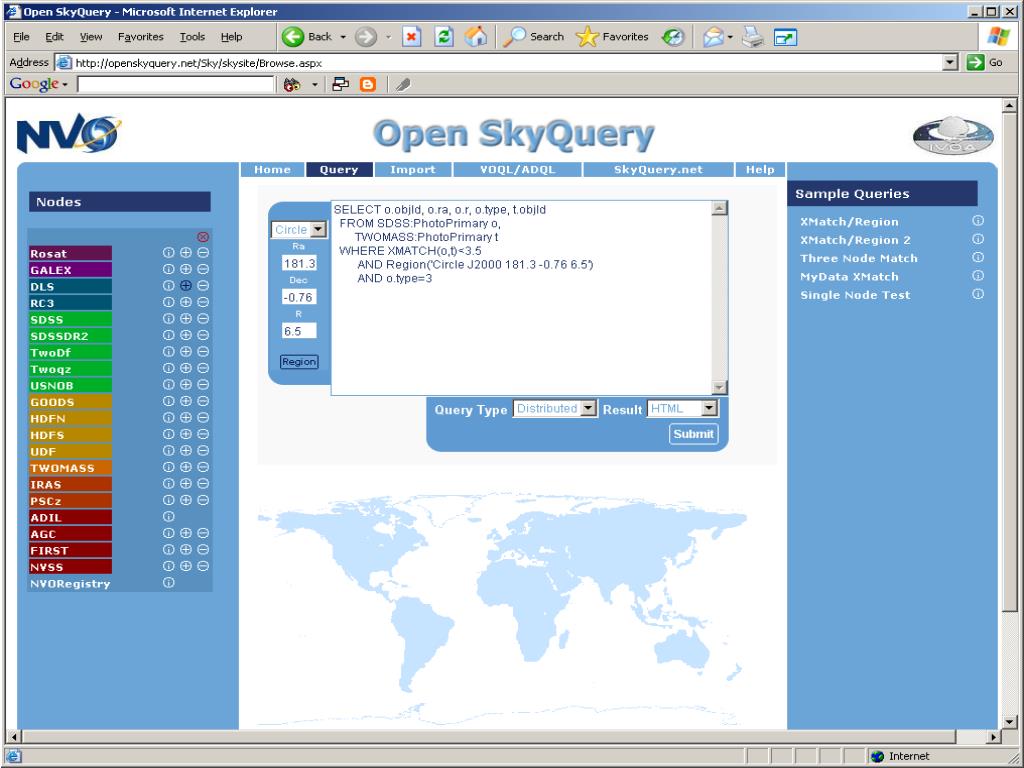
Task: Select the SDSSDR2 node label
Action: coord(70,336)
